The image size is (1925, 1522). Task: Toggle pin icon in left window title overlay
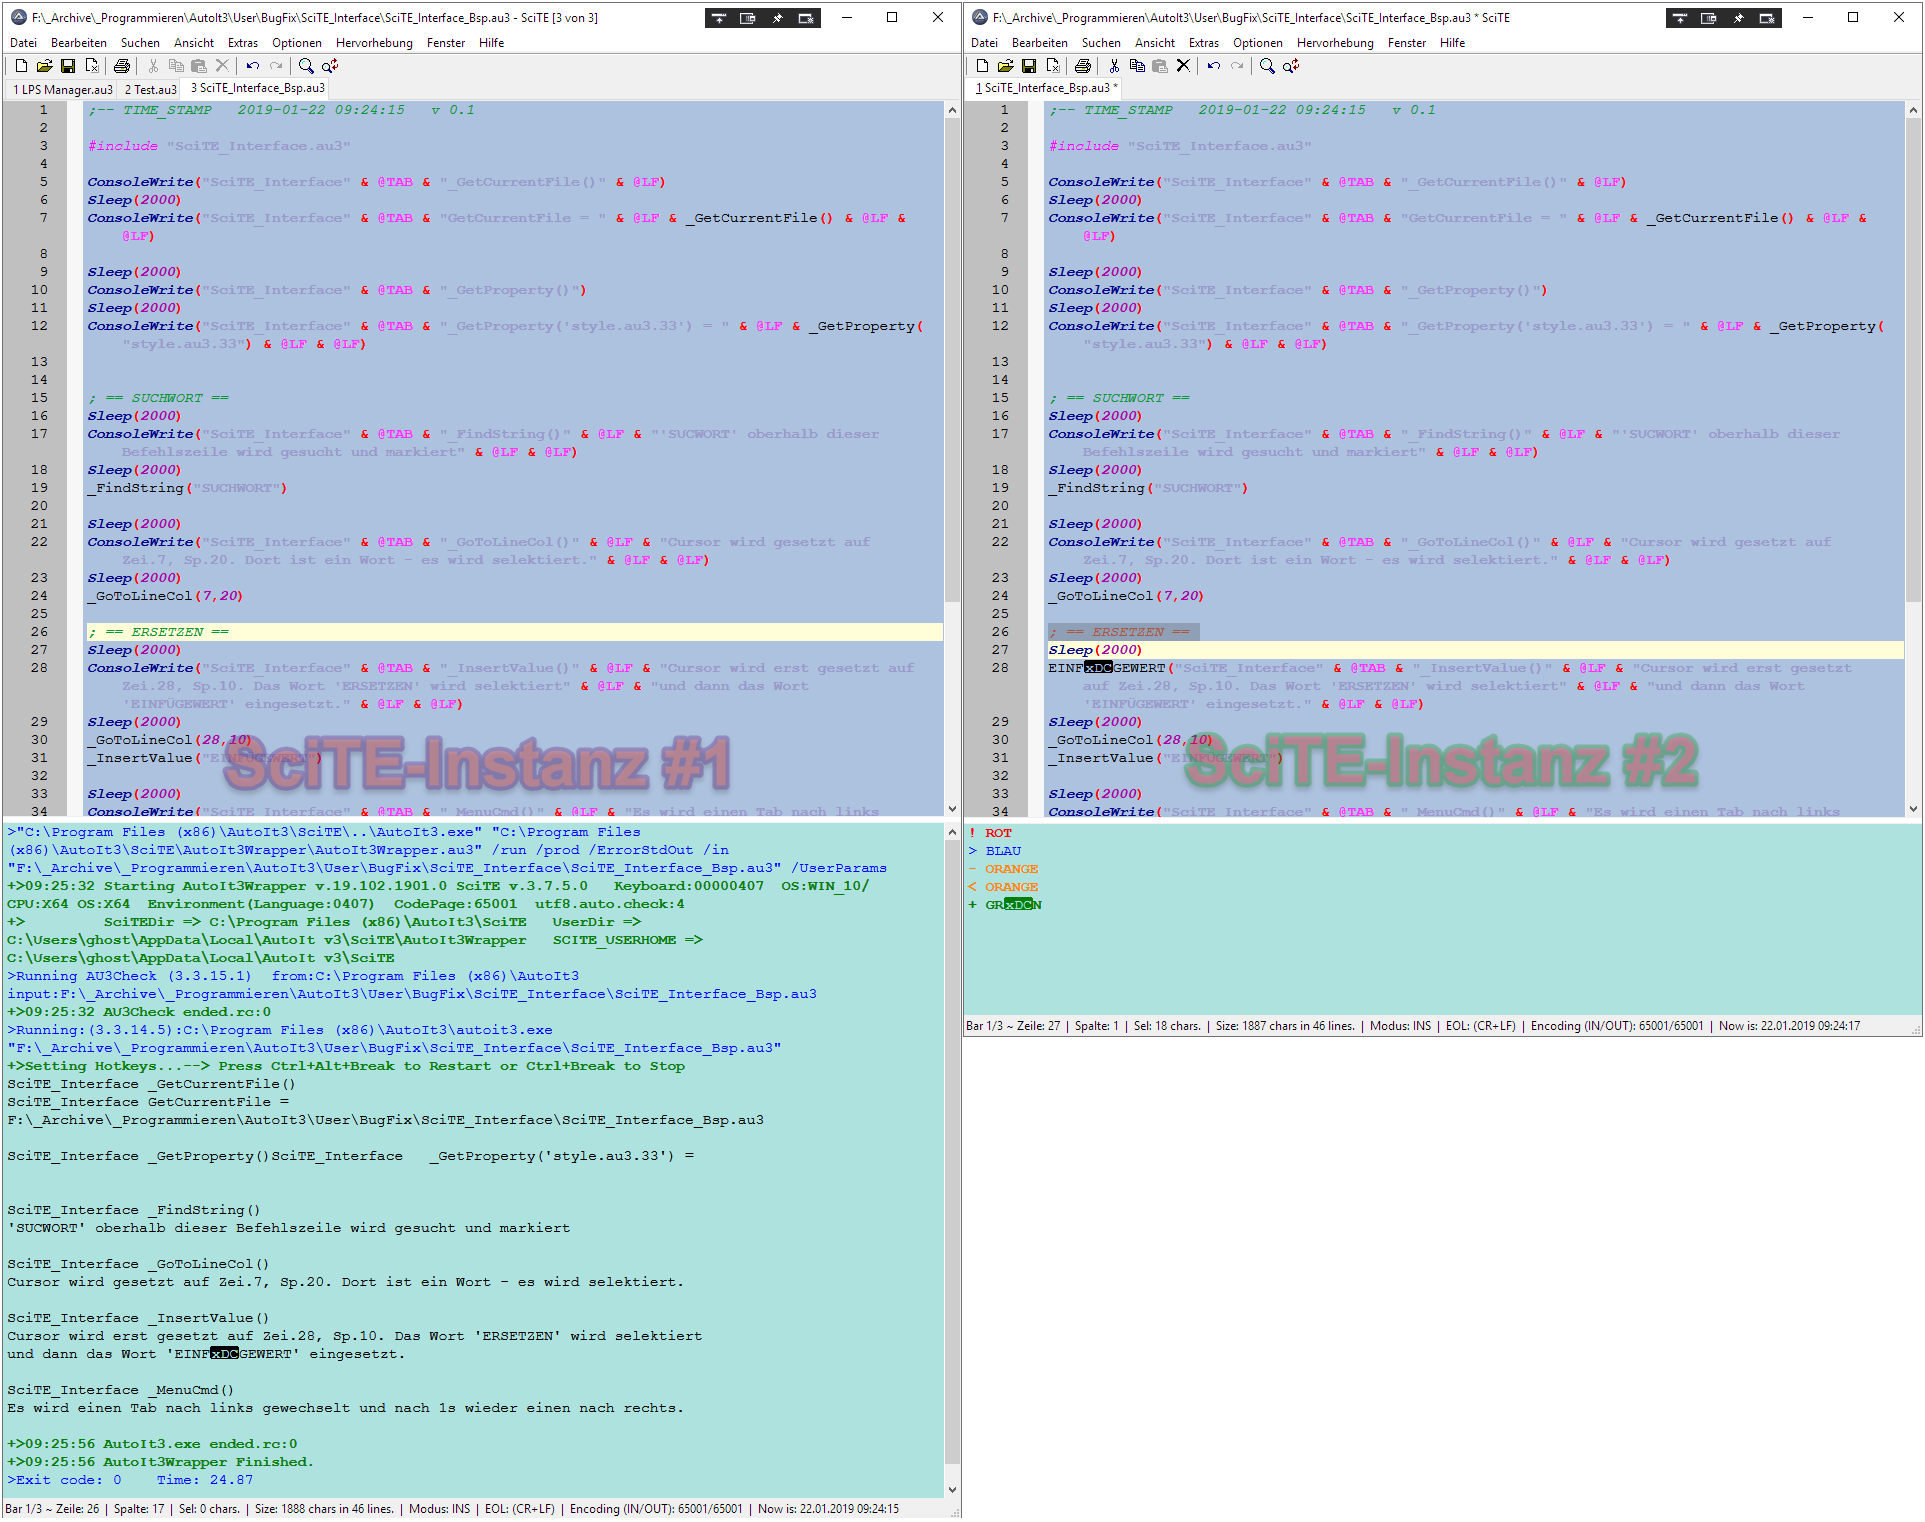point(777,18)
